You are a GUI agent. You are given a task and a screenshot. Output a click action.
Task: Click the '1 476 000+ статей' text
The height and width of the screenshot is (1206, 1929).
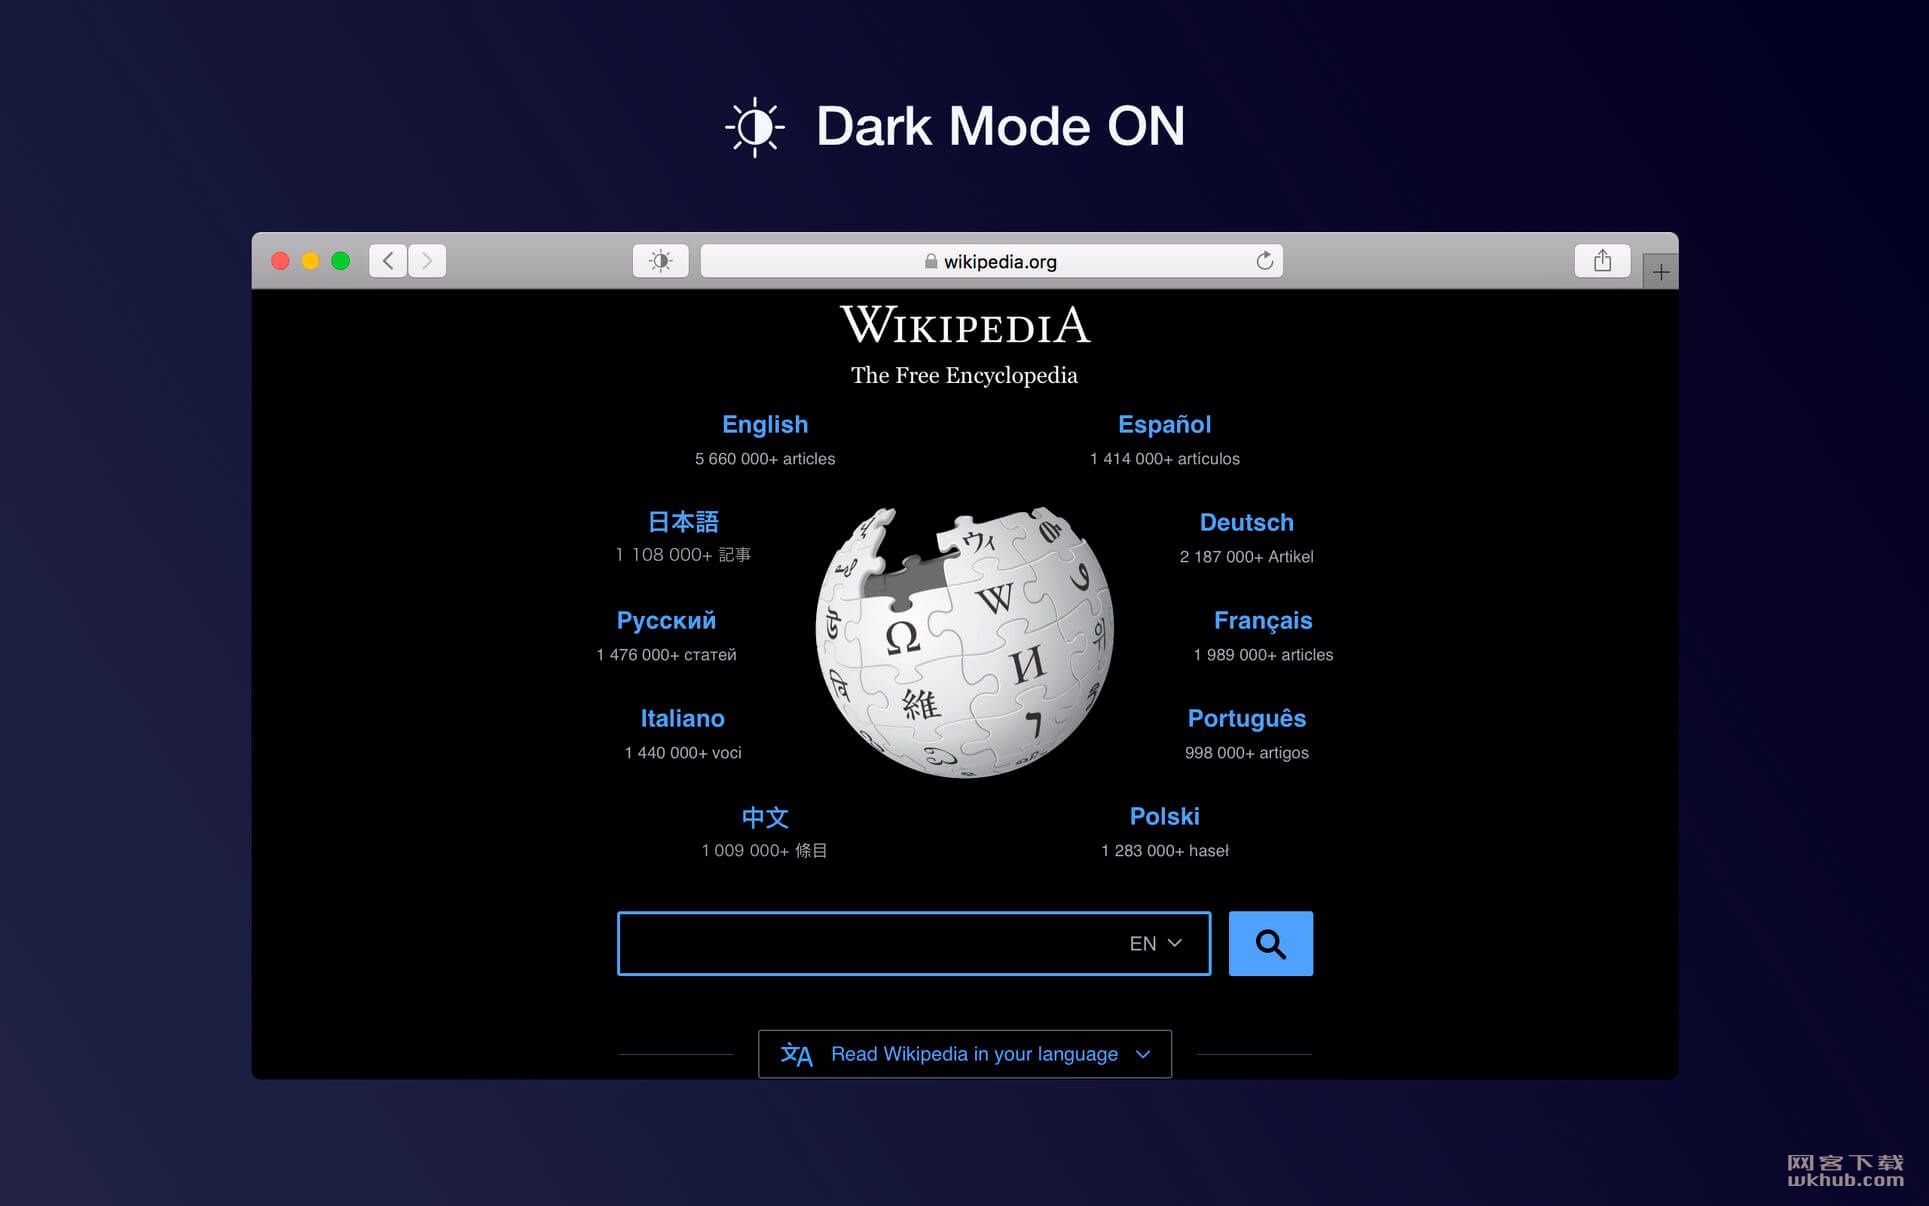[x=666, y=654]
